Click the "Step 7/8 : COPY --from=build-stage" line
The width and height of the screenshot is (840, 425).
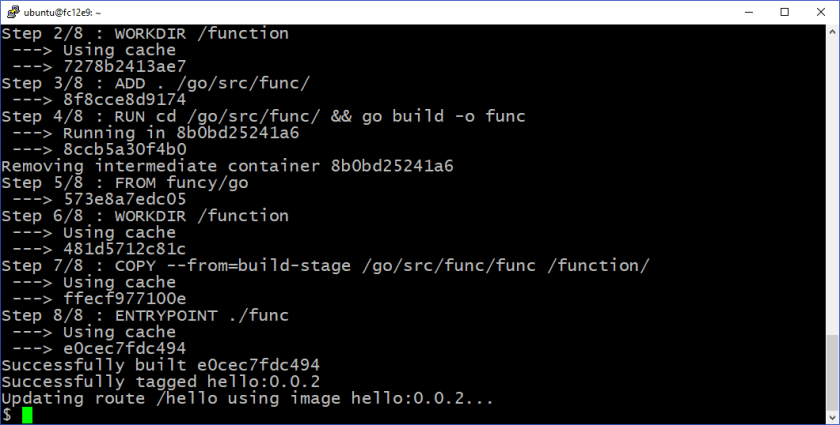[325, 265]
